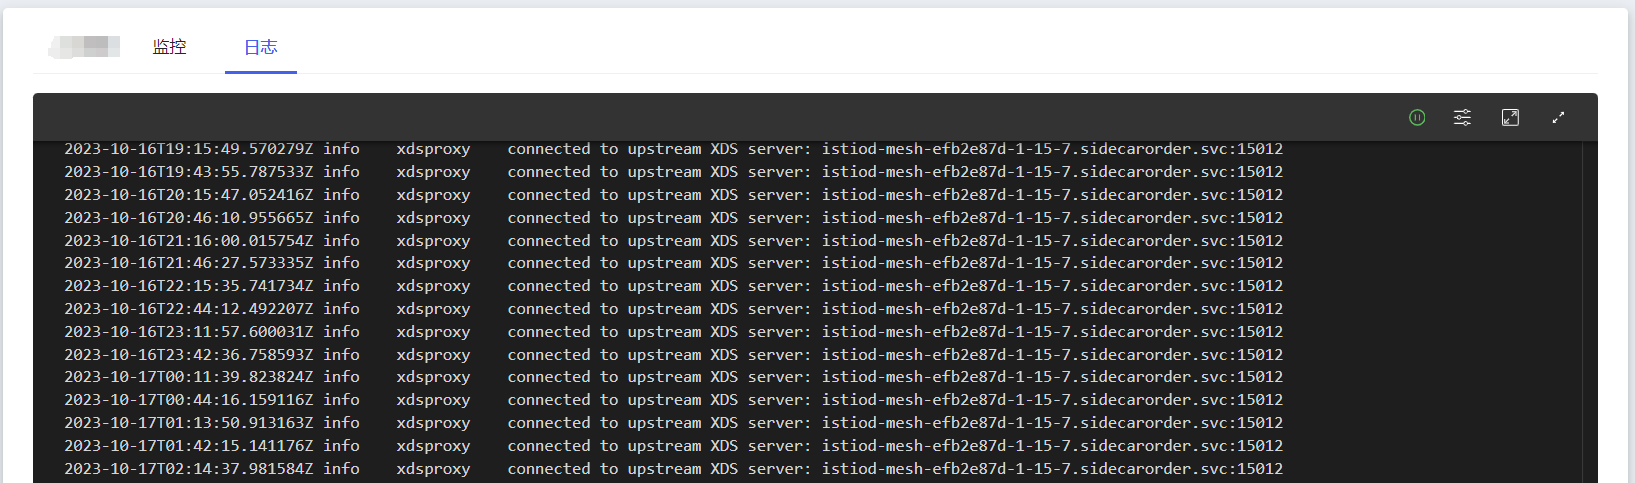Switch to the 监控 tab

169,47
